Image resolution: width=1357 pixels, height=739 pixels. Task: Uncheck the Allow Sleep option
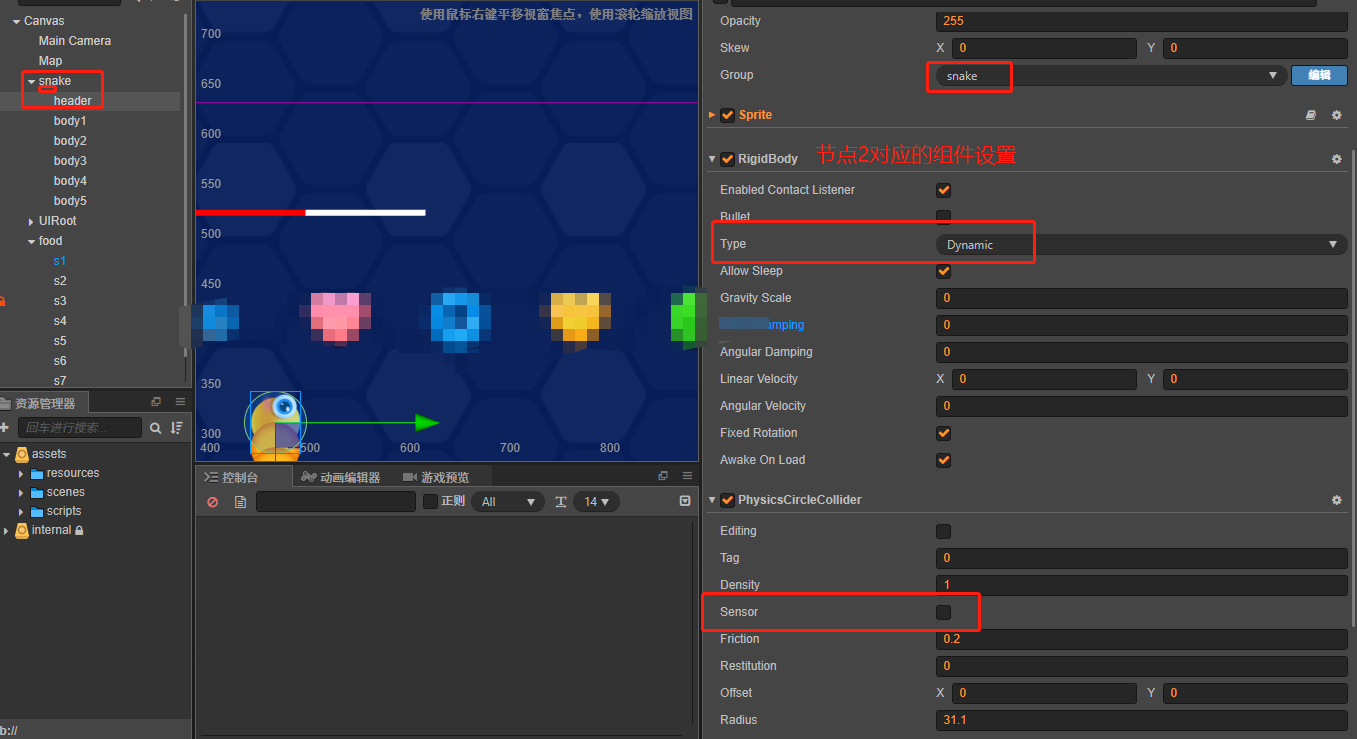tap(943, 271)
